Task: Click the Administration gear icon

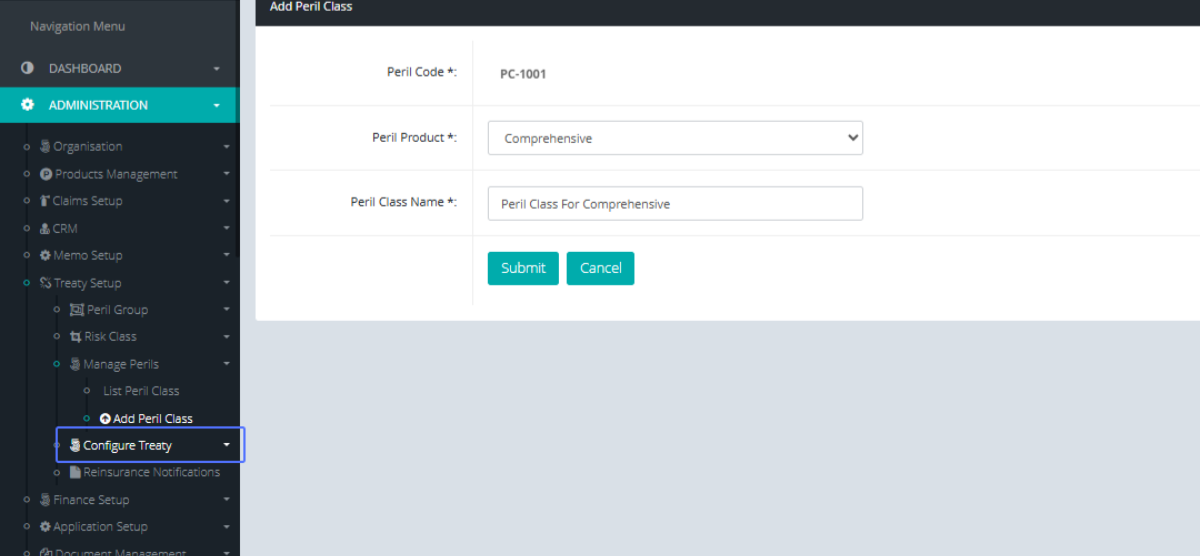Action: click(x=27, y=105)
